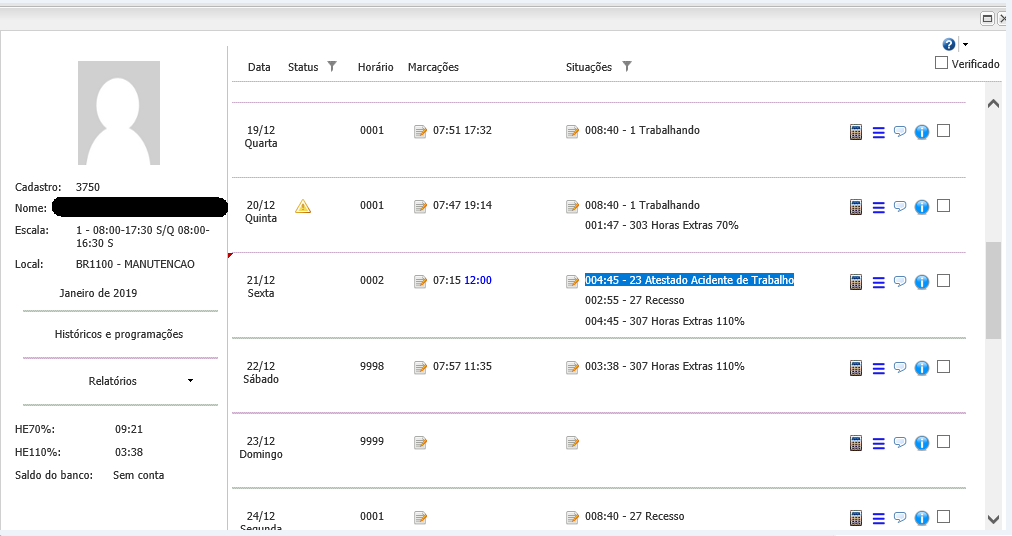Open comment bubble for 19/12 row

pyautogui.click(x=900, y=132)
